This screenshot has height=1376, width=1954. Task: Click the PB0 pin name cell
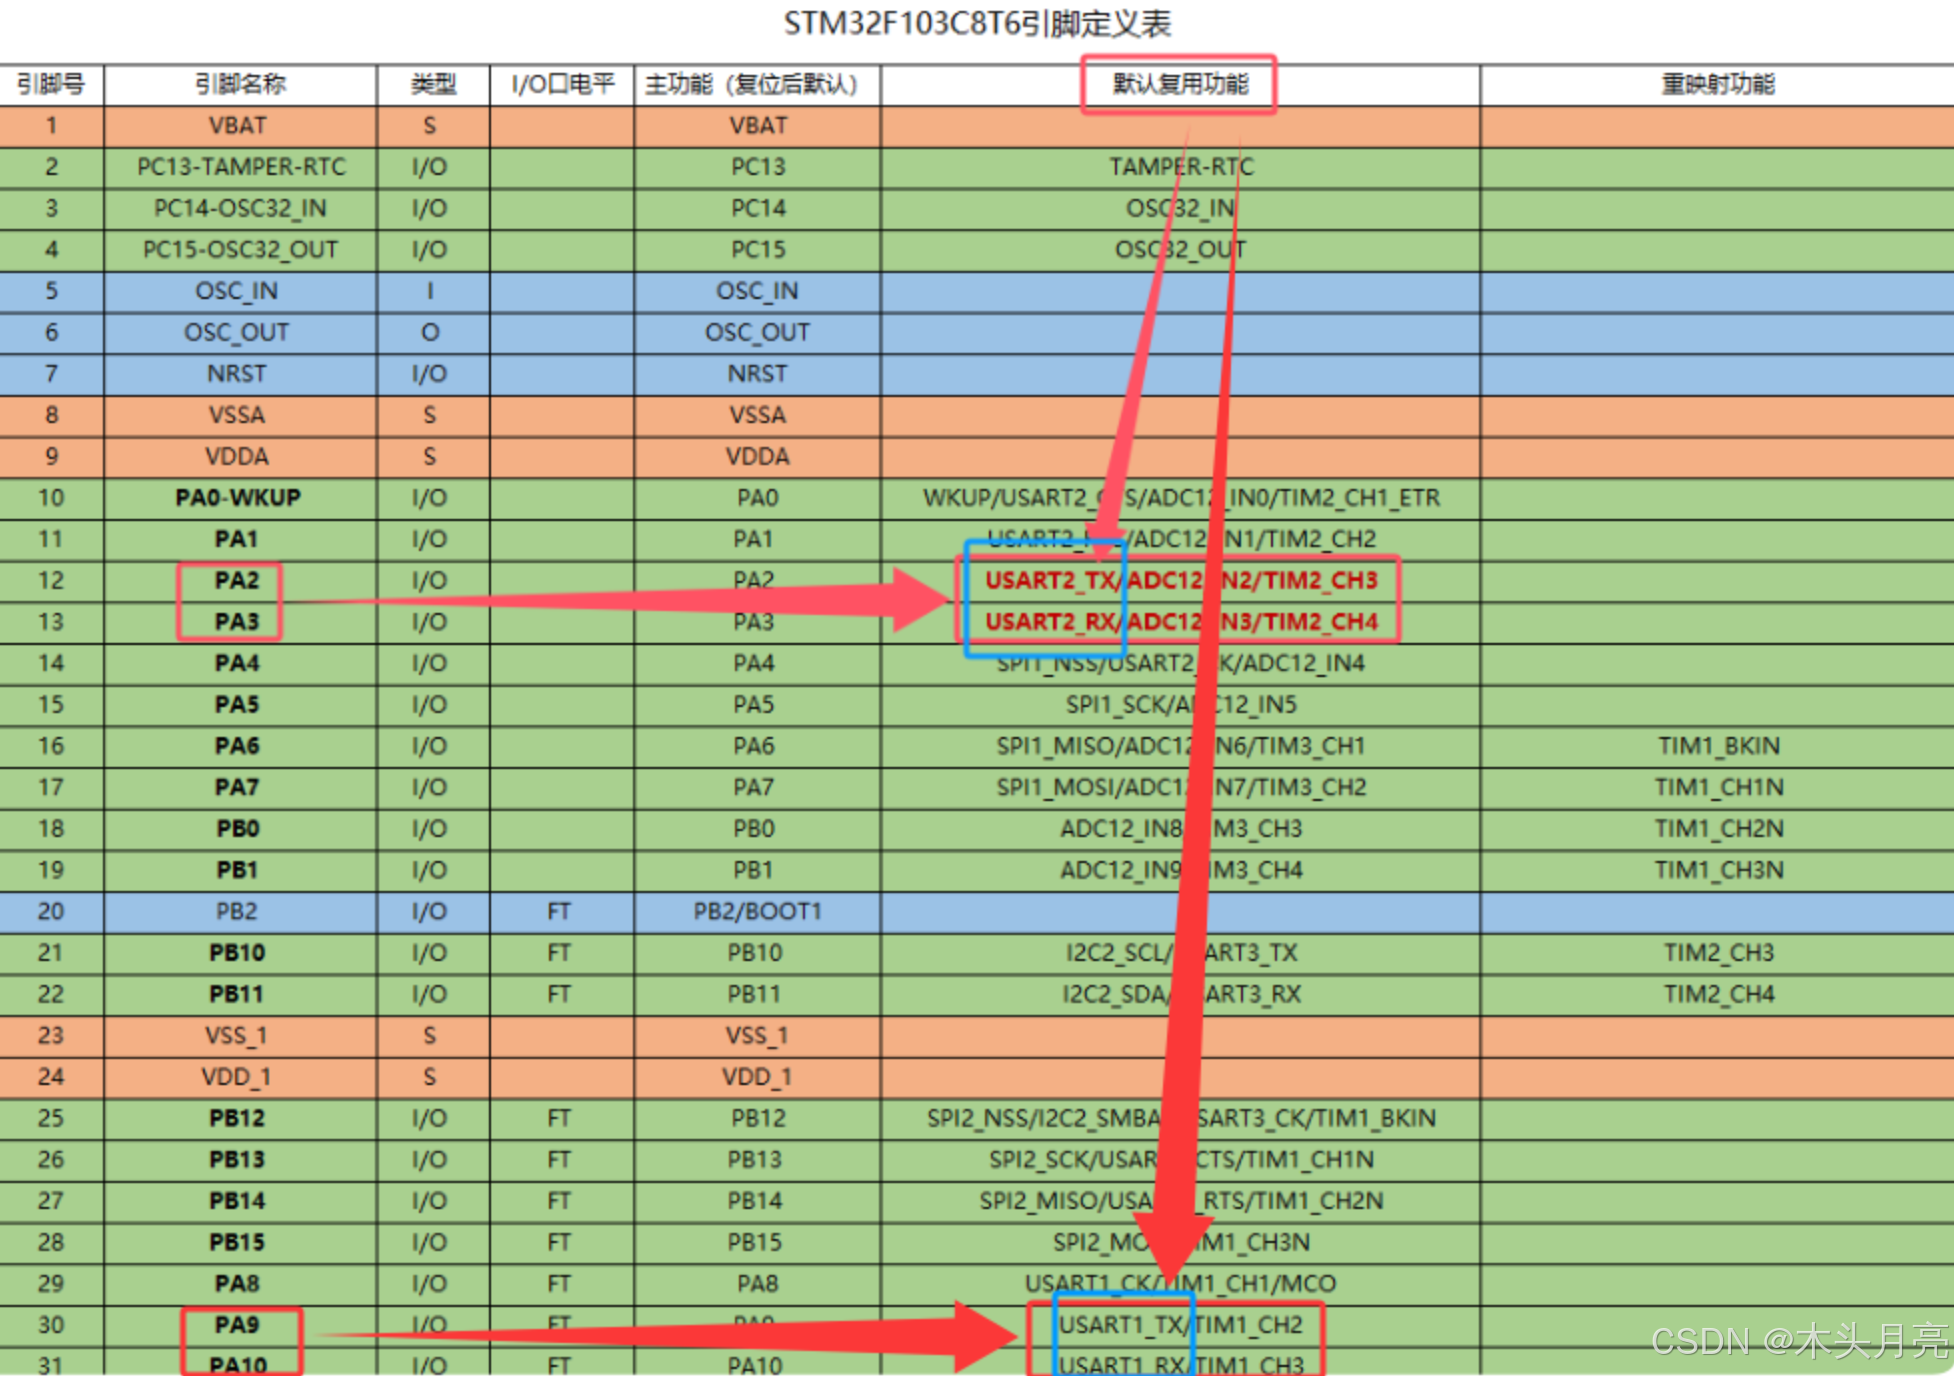click(240, 829)
